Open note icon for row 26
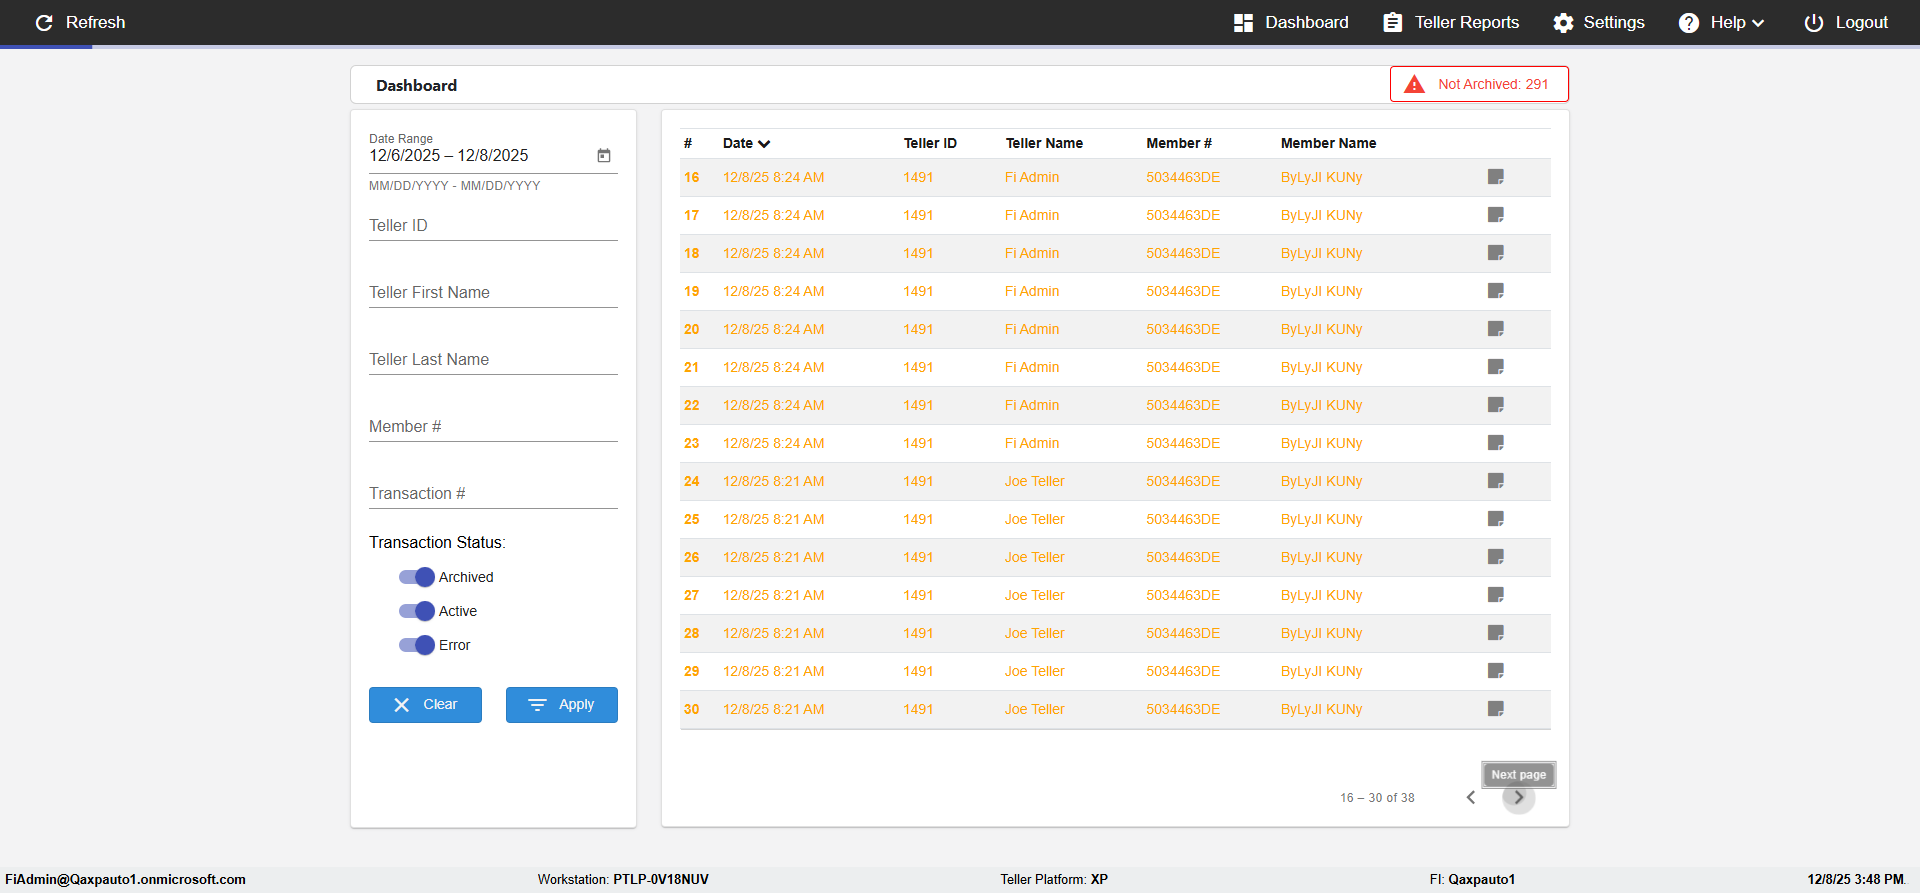Screen dimensions: 1920x893 click(1496, 557)
